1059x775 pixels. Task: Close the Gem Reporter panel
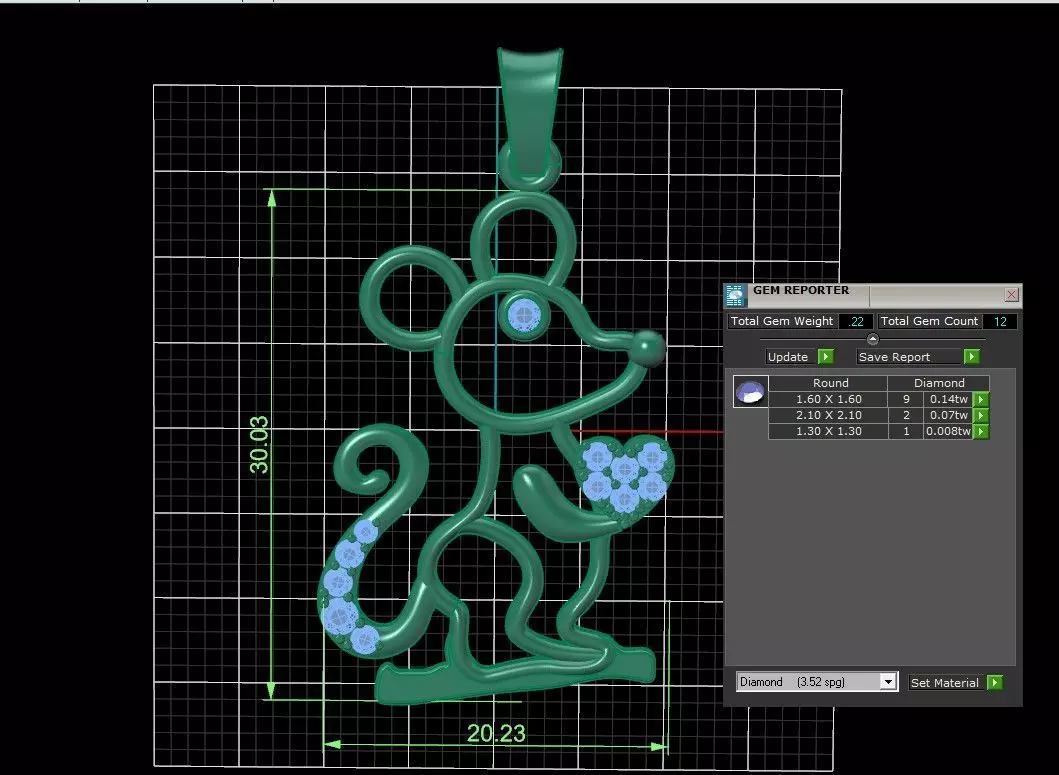[1011, 295]
